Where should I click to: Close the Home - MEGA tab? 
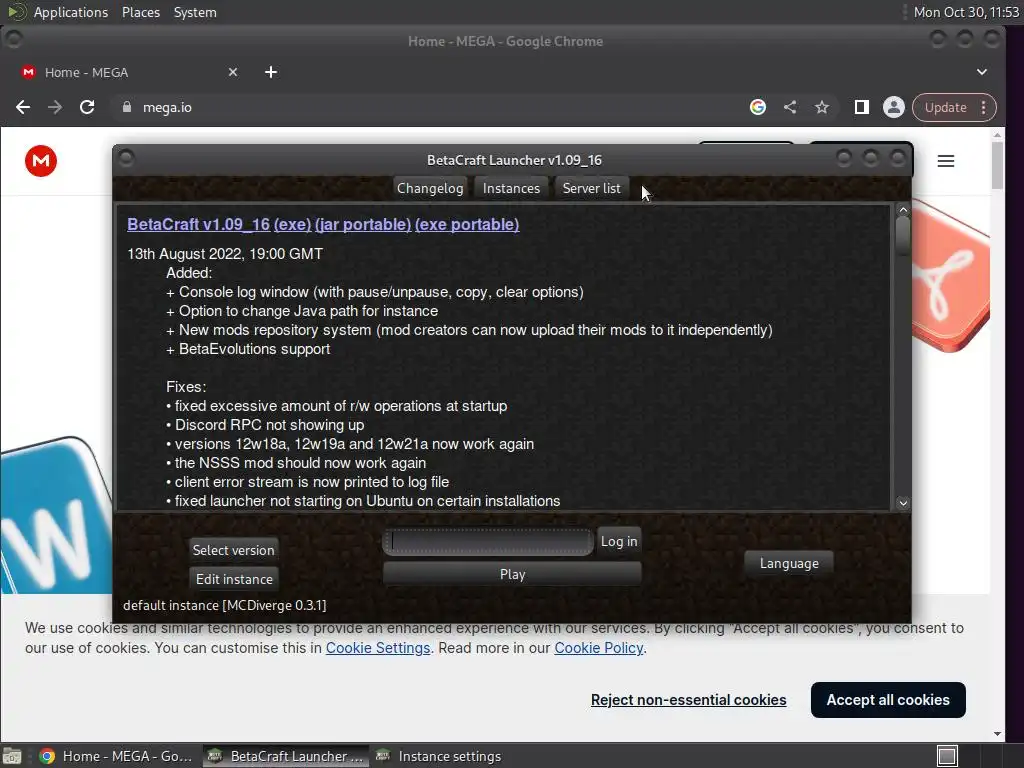(232, 72)
